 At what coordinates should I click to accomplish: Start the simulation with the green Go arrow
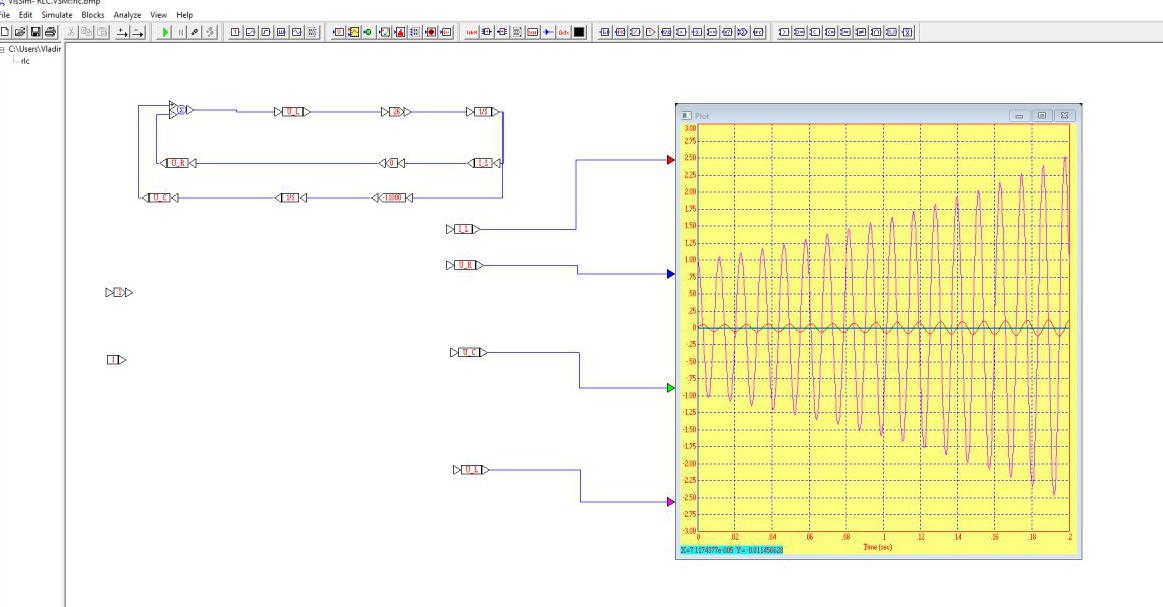coord(165,32)
